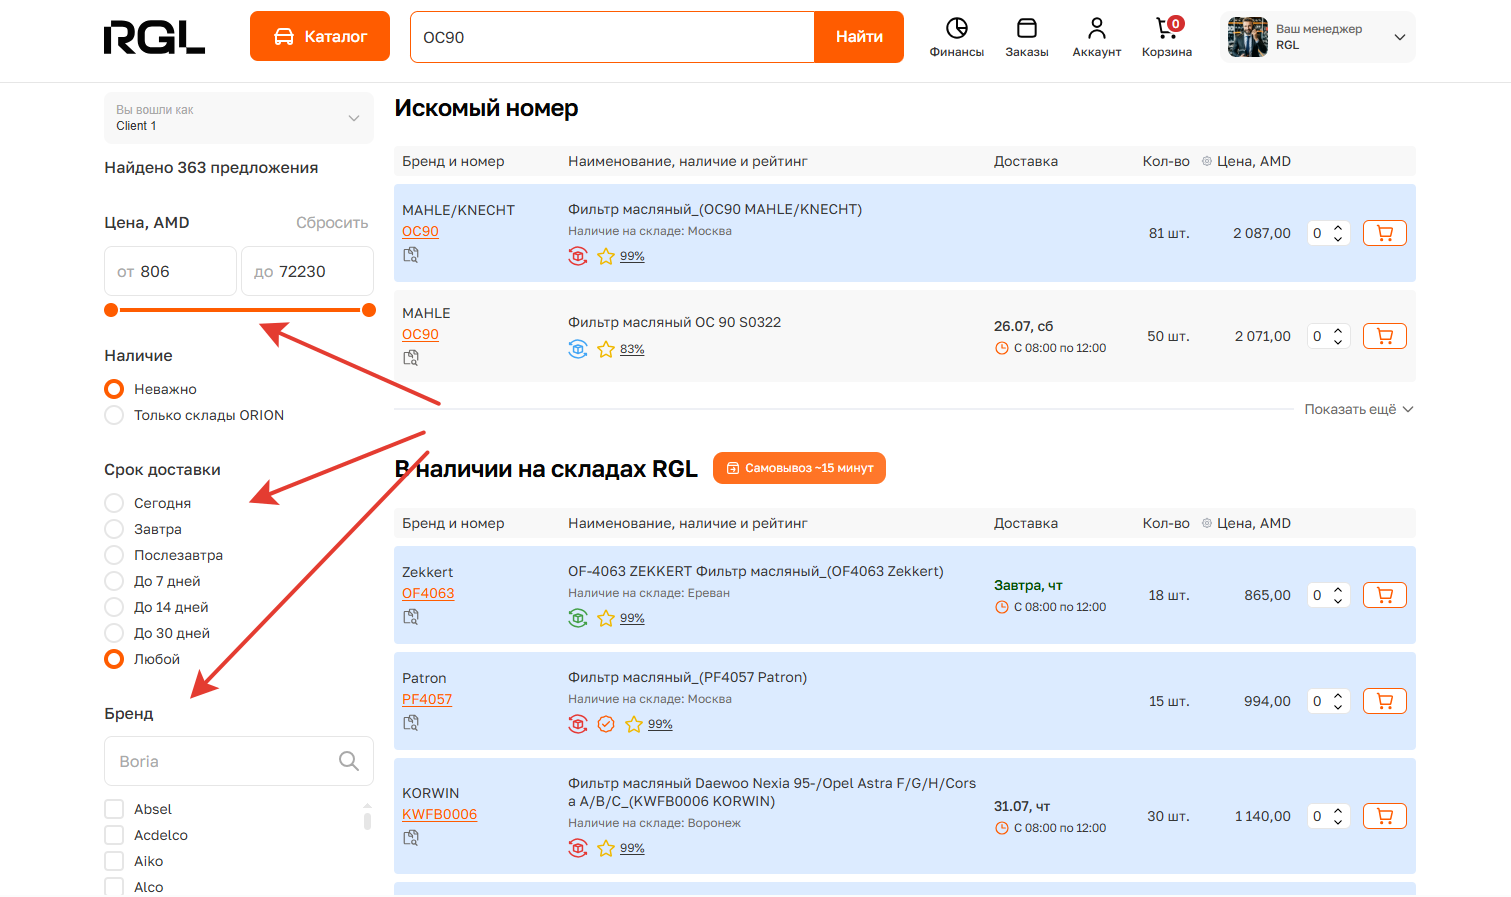Open KWFB0006 part number link
Image resolution: width=1511 pixels, height=897 pixels.
[x=439, y=814]
